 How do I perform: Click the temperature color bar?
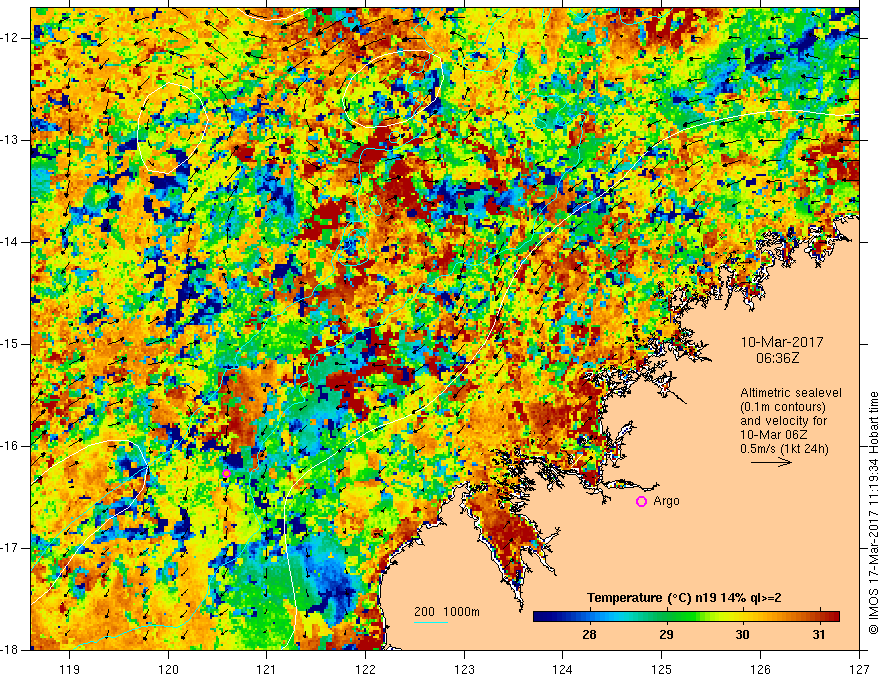[x=686, y=617]
